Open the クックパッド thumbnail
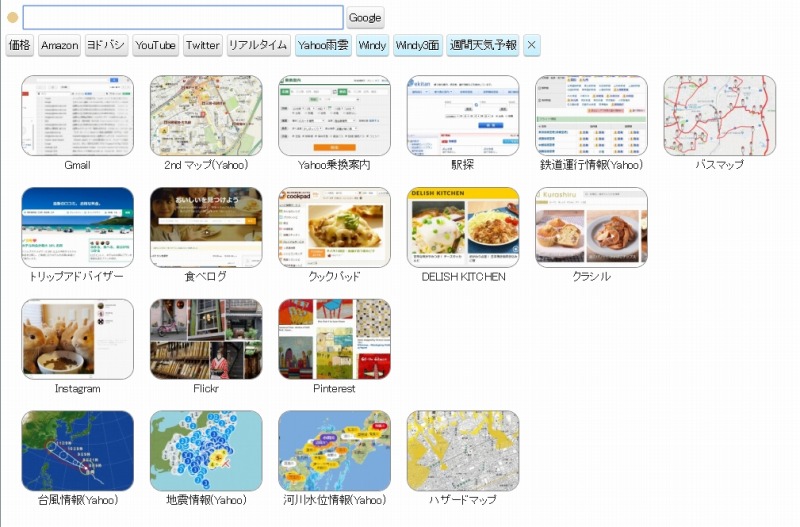Screen dimensions: 800x527 coord(334,228)
